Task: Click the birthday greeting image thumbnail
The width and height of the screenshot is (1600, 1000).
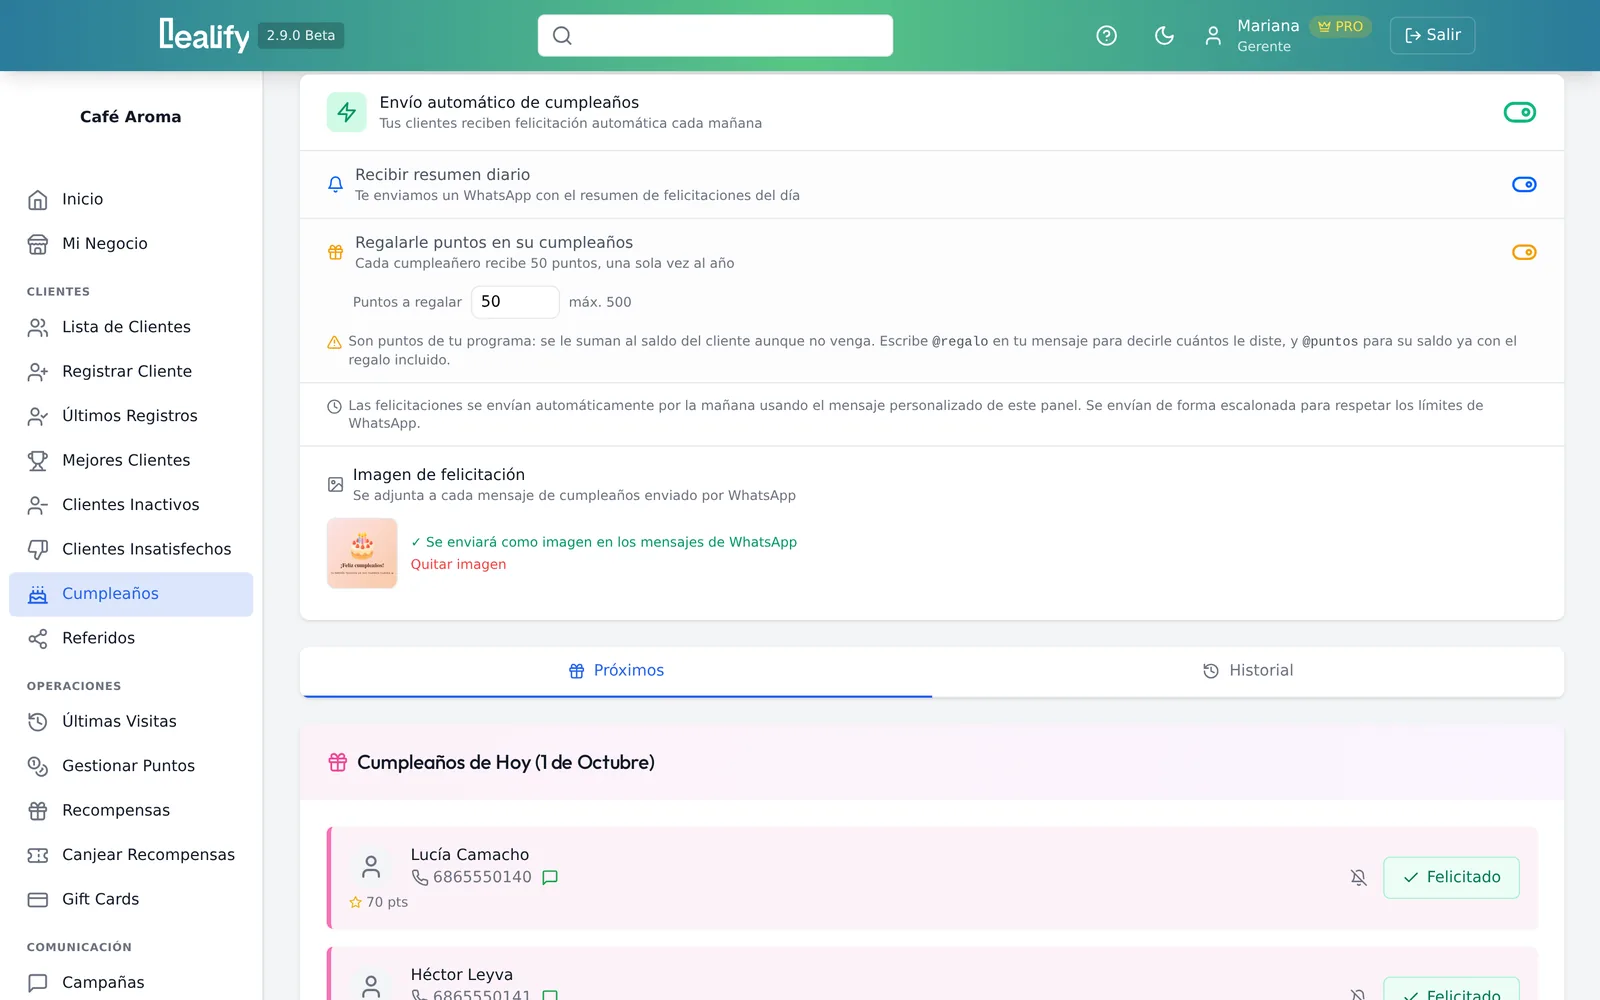Action: pyautogui.click(x=362, y=553)
